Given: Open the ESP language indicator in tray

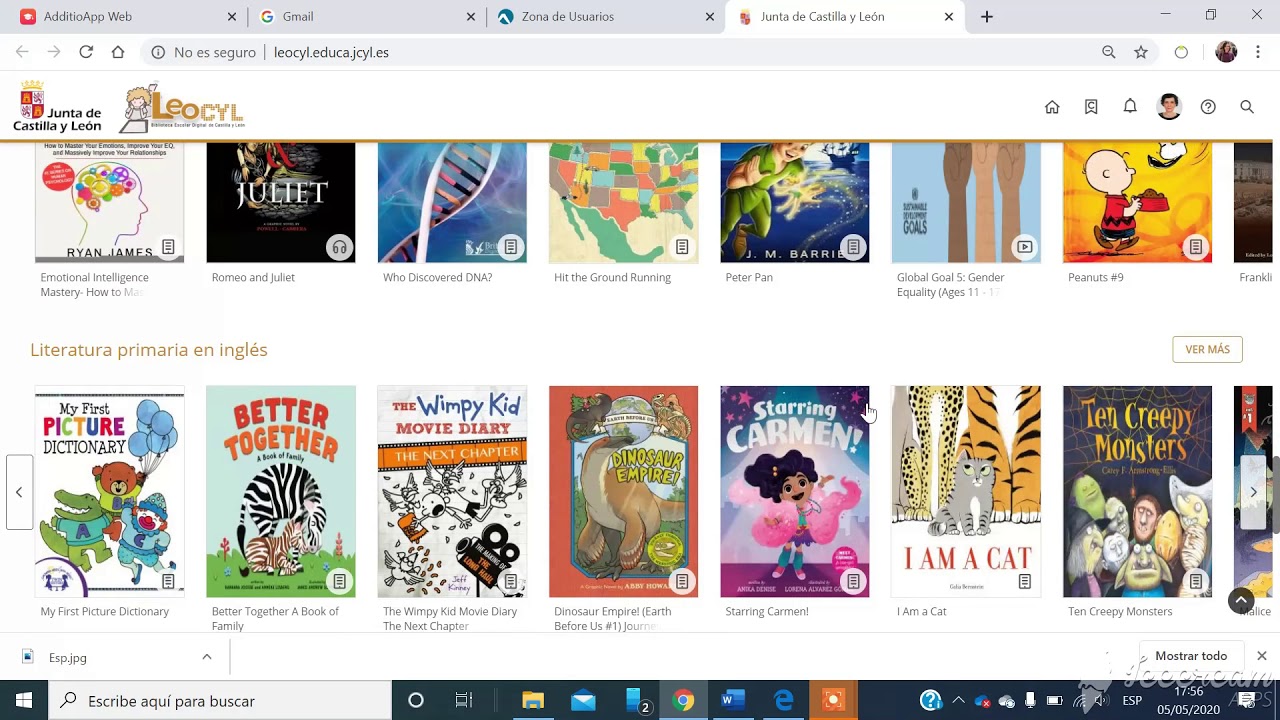Looking at the screenshot, I should [x=1133, y=701].
